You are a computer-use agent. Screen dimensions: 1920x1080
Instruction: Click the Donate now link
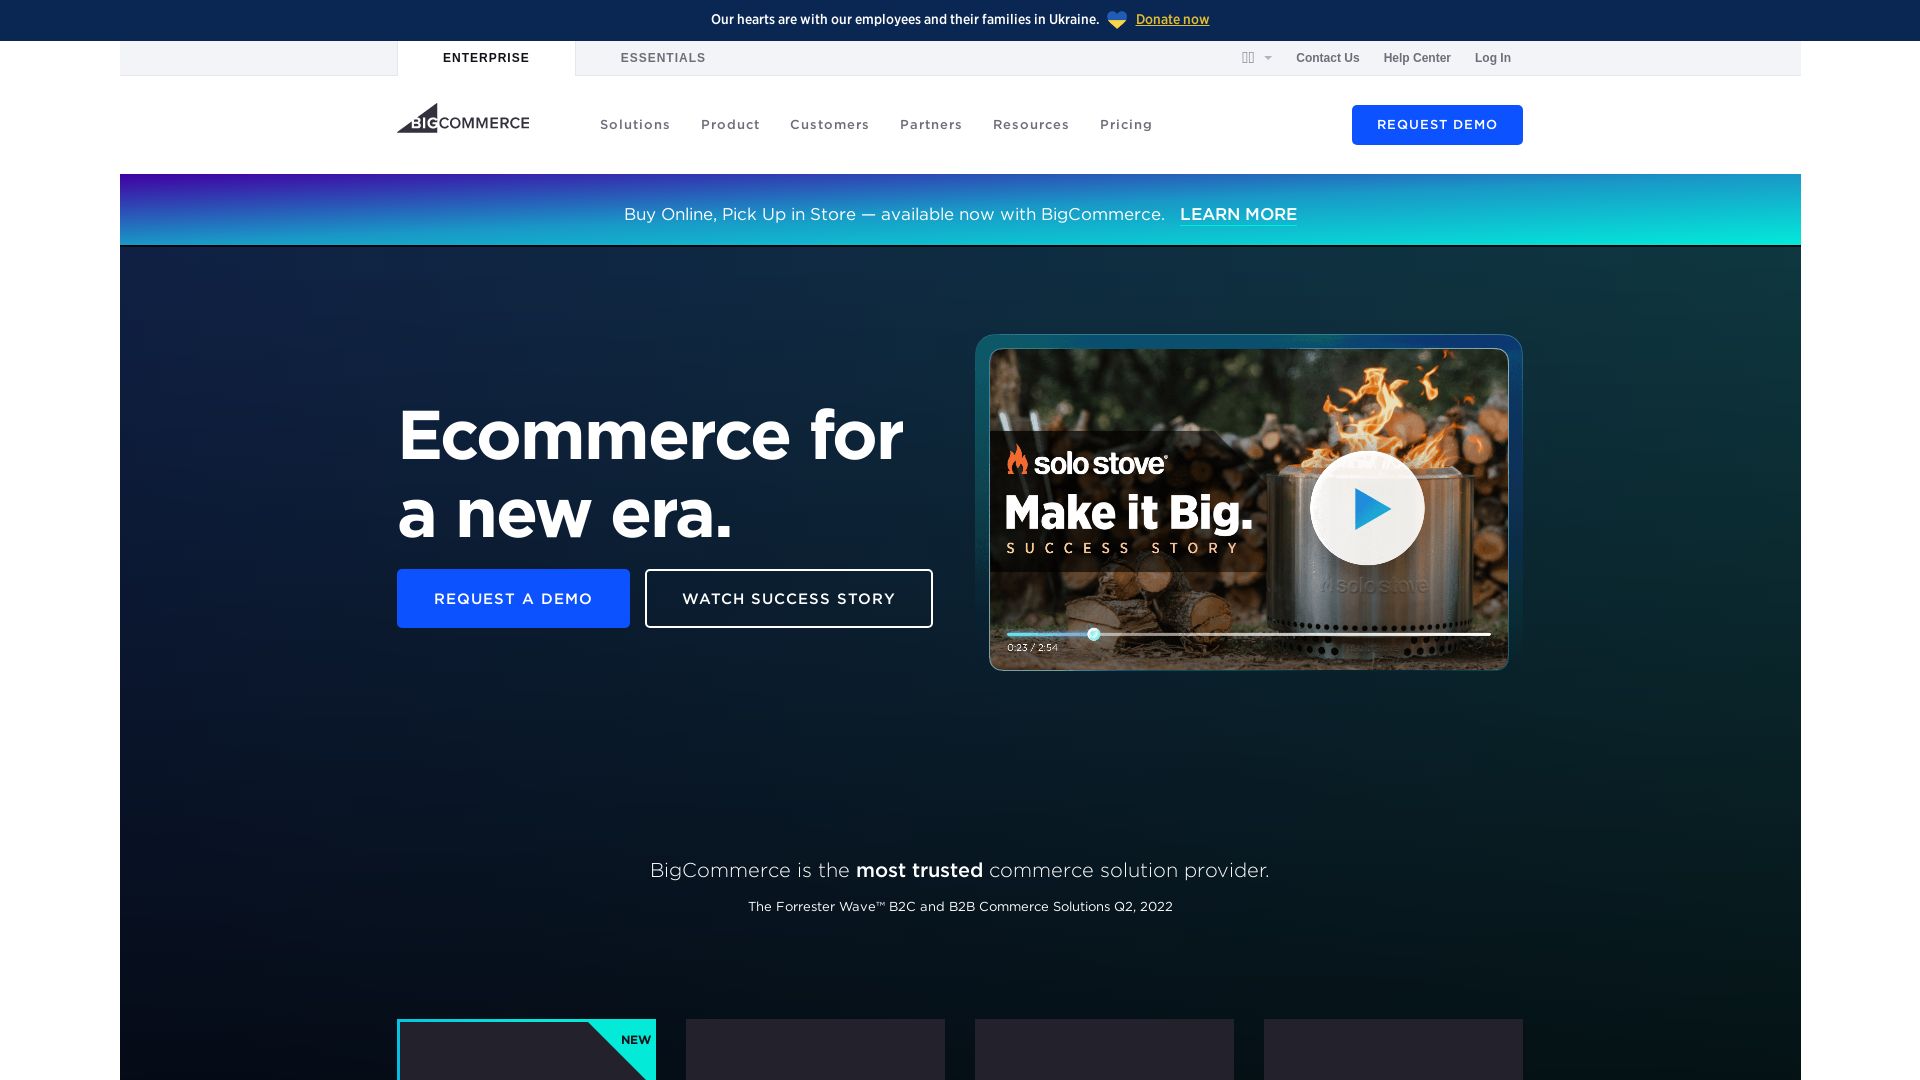(1172, 18)
